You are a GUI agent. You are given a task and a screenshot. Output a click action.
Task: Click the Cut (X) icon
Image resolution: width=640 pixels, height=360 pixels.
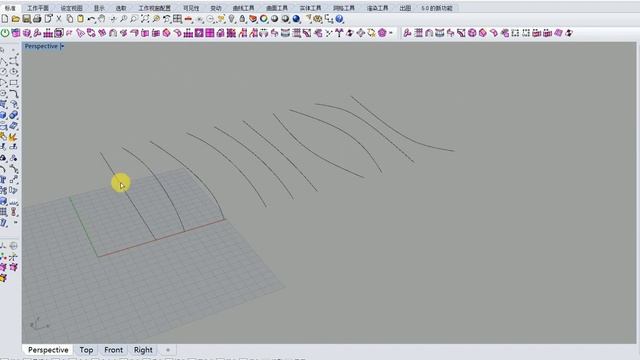point(59,19)
